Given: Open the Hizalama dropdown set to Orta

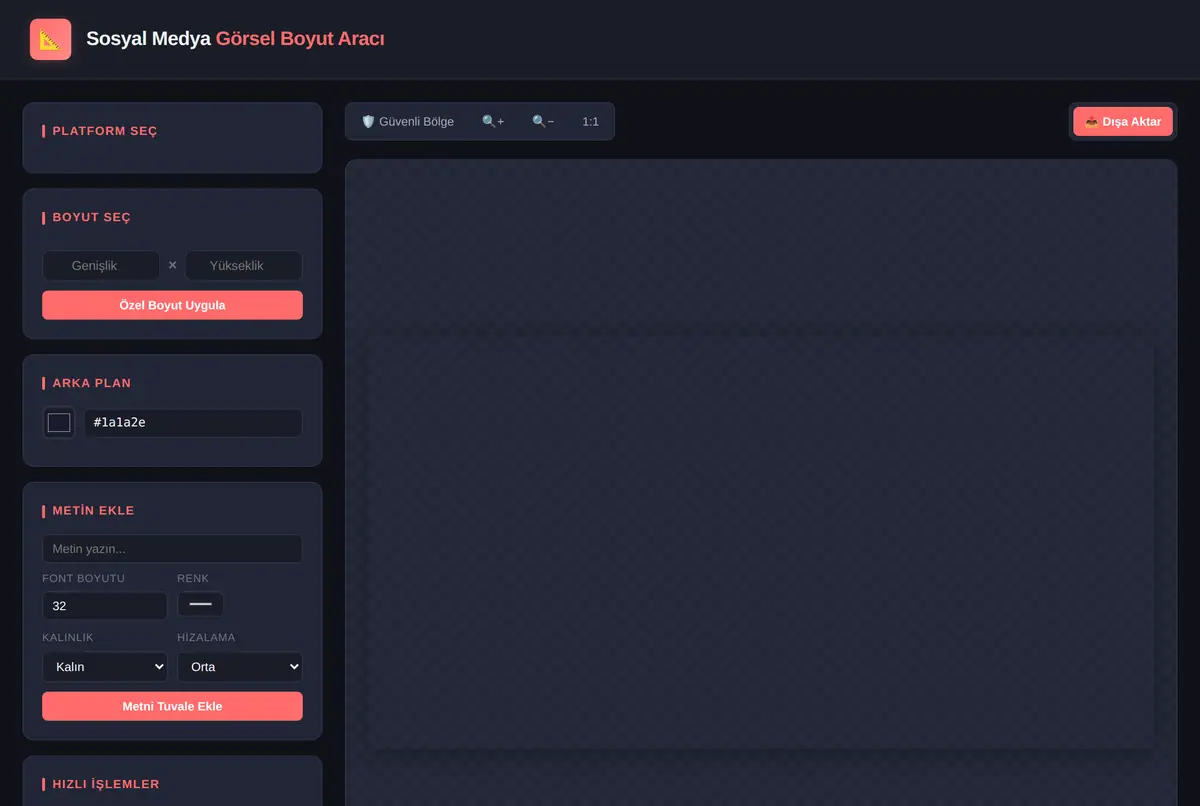Looking at the screenshot, I should (x=240, y=667).
